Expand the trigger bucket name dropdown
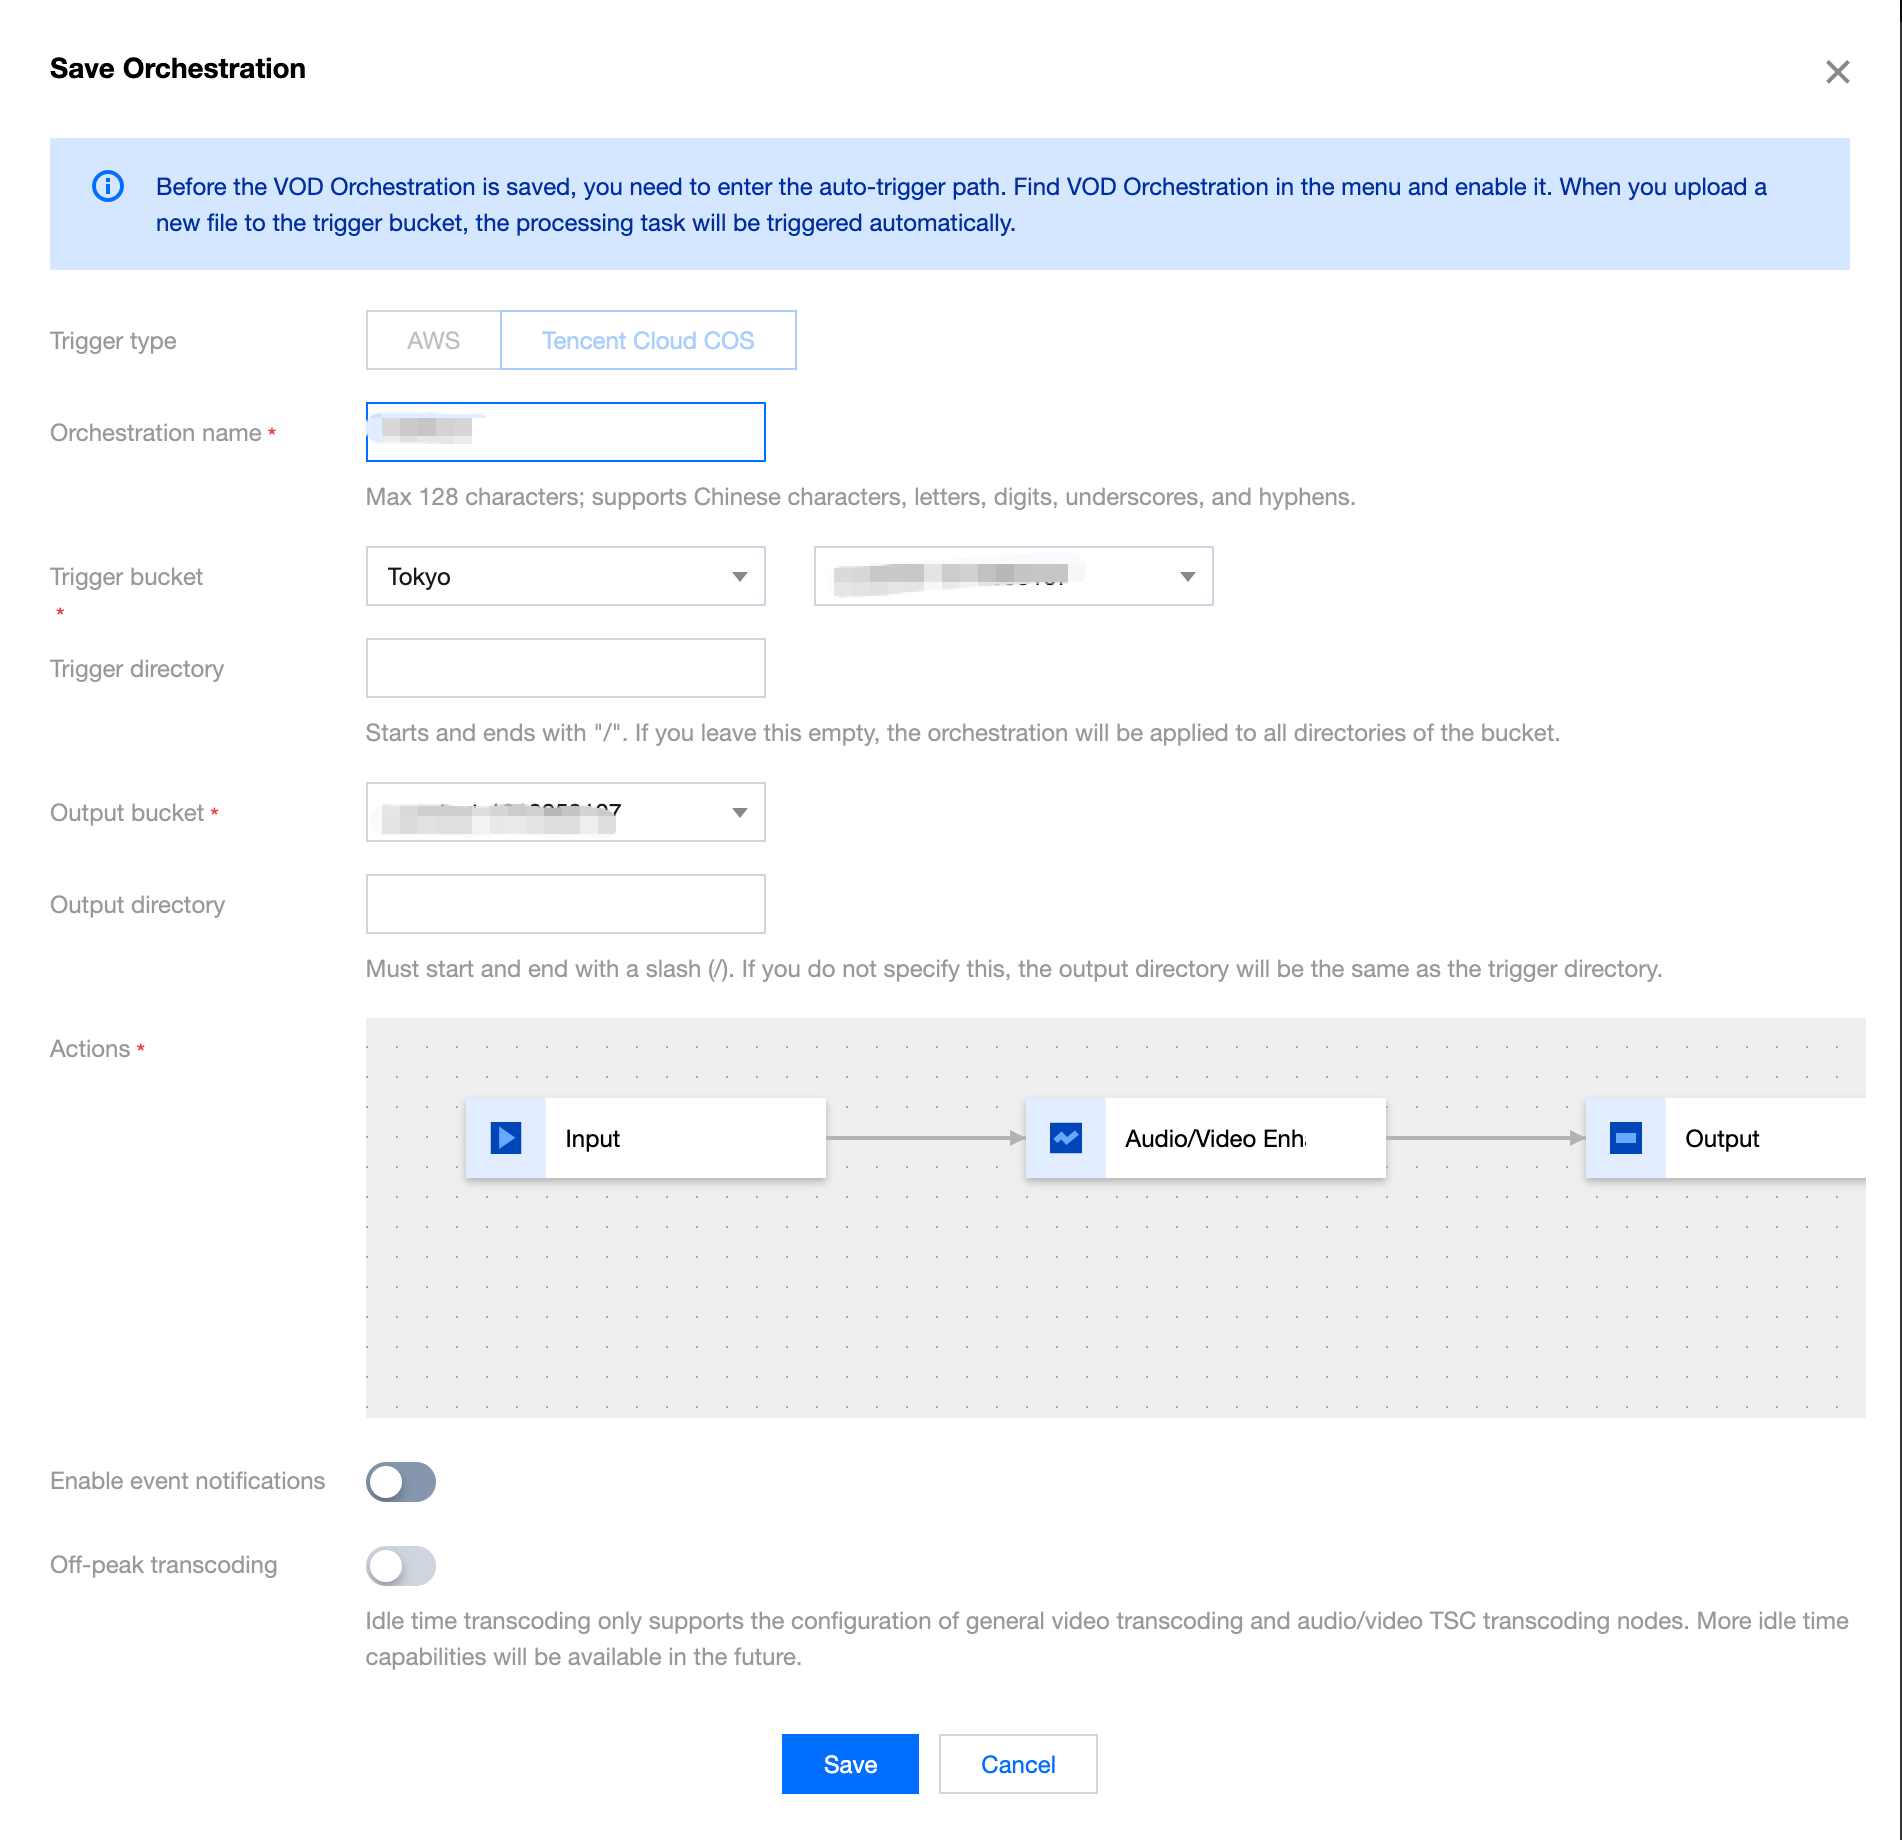This screenshot has width=1902, height=1840. (x=1014, y=577)
